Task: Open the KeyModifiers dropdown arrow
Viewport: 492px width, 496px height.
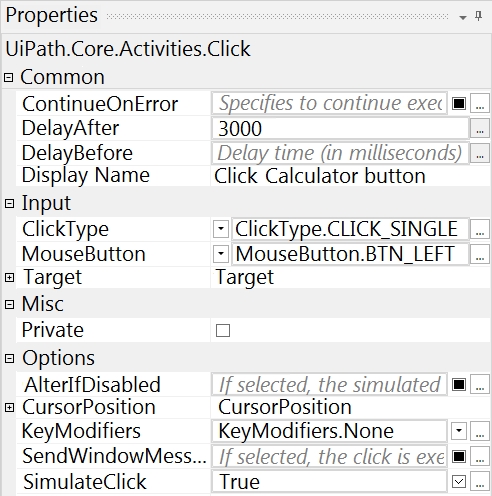Action: pyautogui.click(x=459, y=431)
